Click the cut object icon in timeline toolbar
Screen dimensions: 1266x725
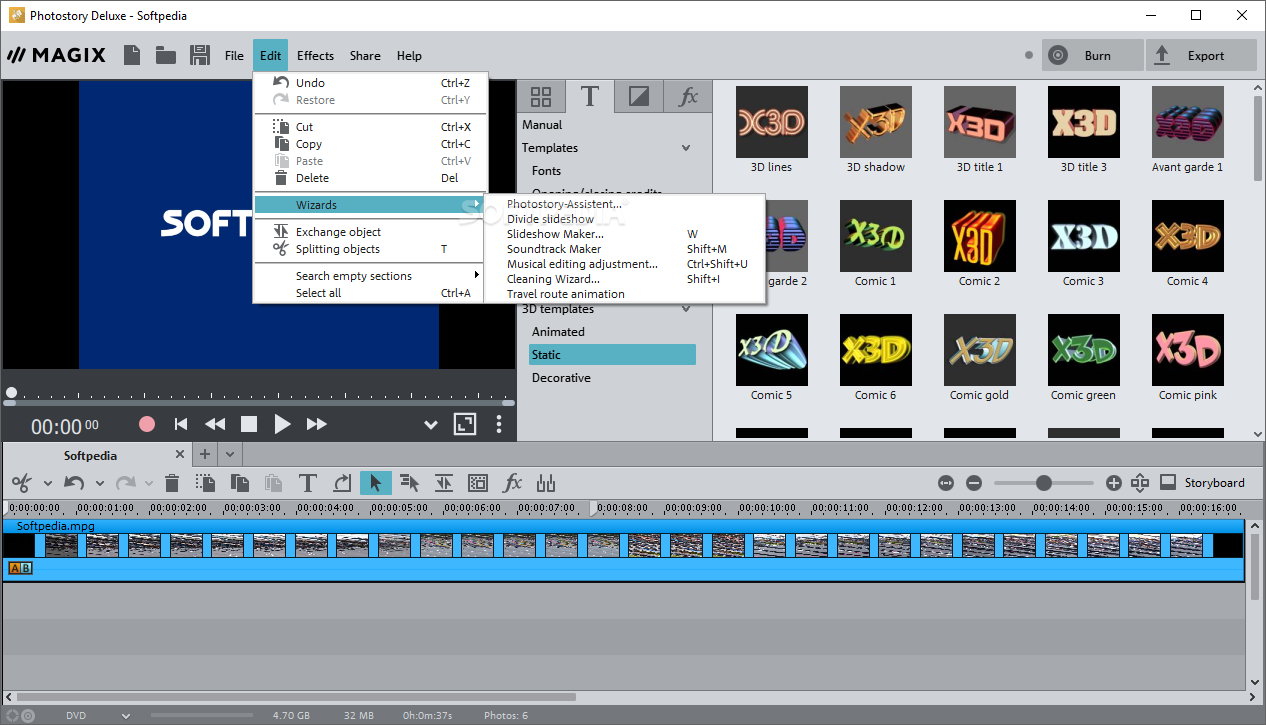tap(206, 483)
